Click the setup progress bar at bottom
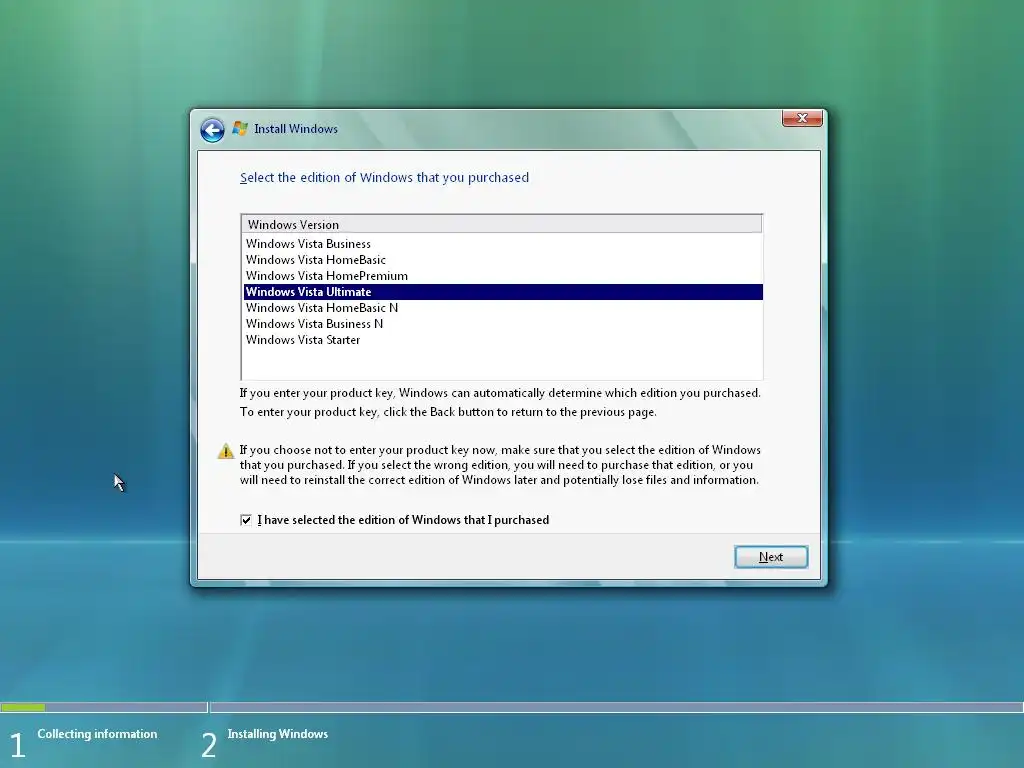The image size is (1024, 768). pos(512,707)
